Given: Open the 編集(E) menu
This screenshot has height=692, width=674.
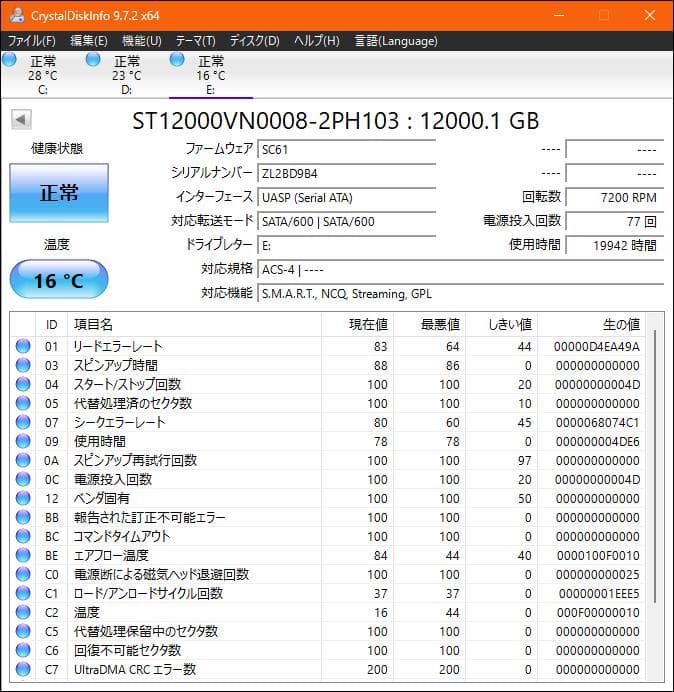Looking at the screenshot, I should tap(89, 41).
